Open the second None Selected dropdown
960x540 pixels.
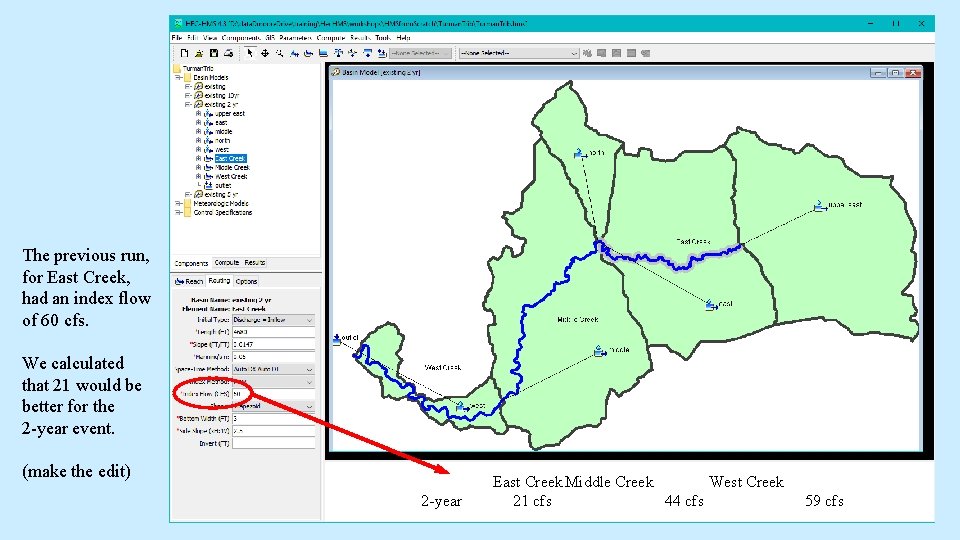coord(519,53)
